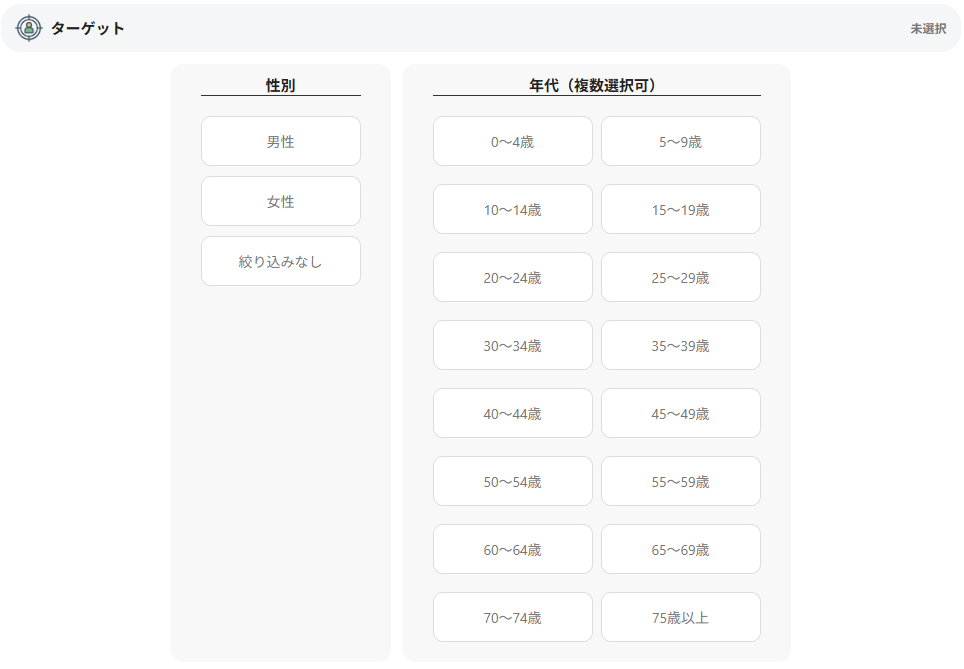
Task: Click the 未選択 status label
Action: tap(927, 29)
